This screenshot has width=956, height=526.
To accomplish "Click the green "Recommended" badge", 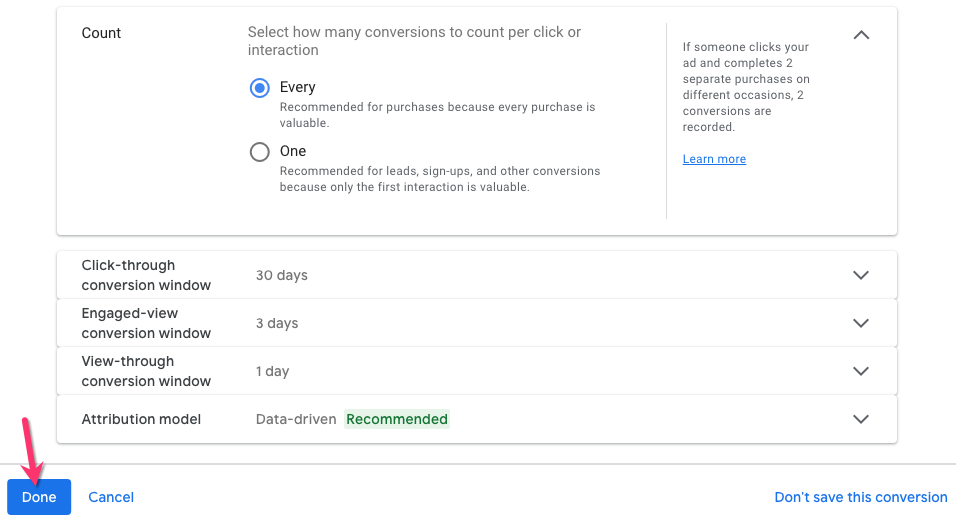I will (397, 419).
